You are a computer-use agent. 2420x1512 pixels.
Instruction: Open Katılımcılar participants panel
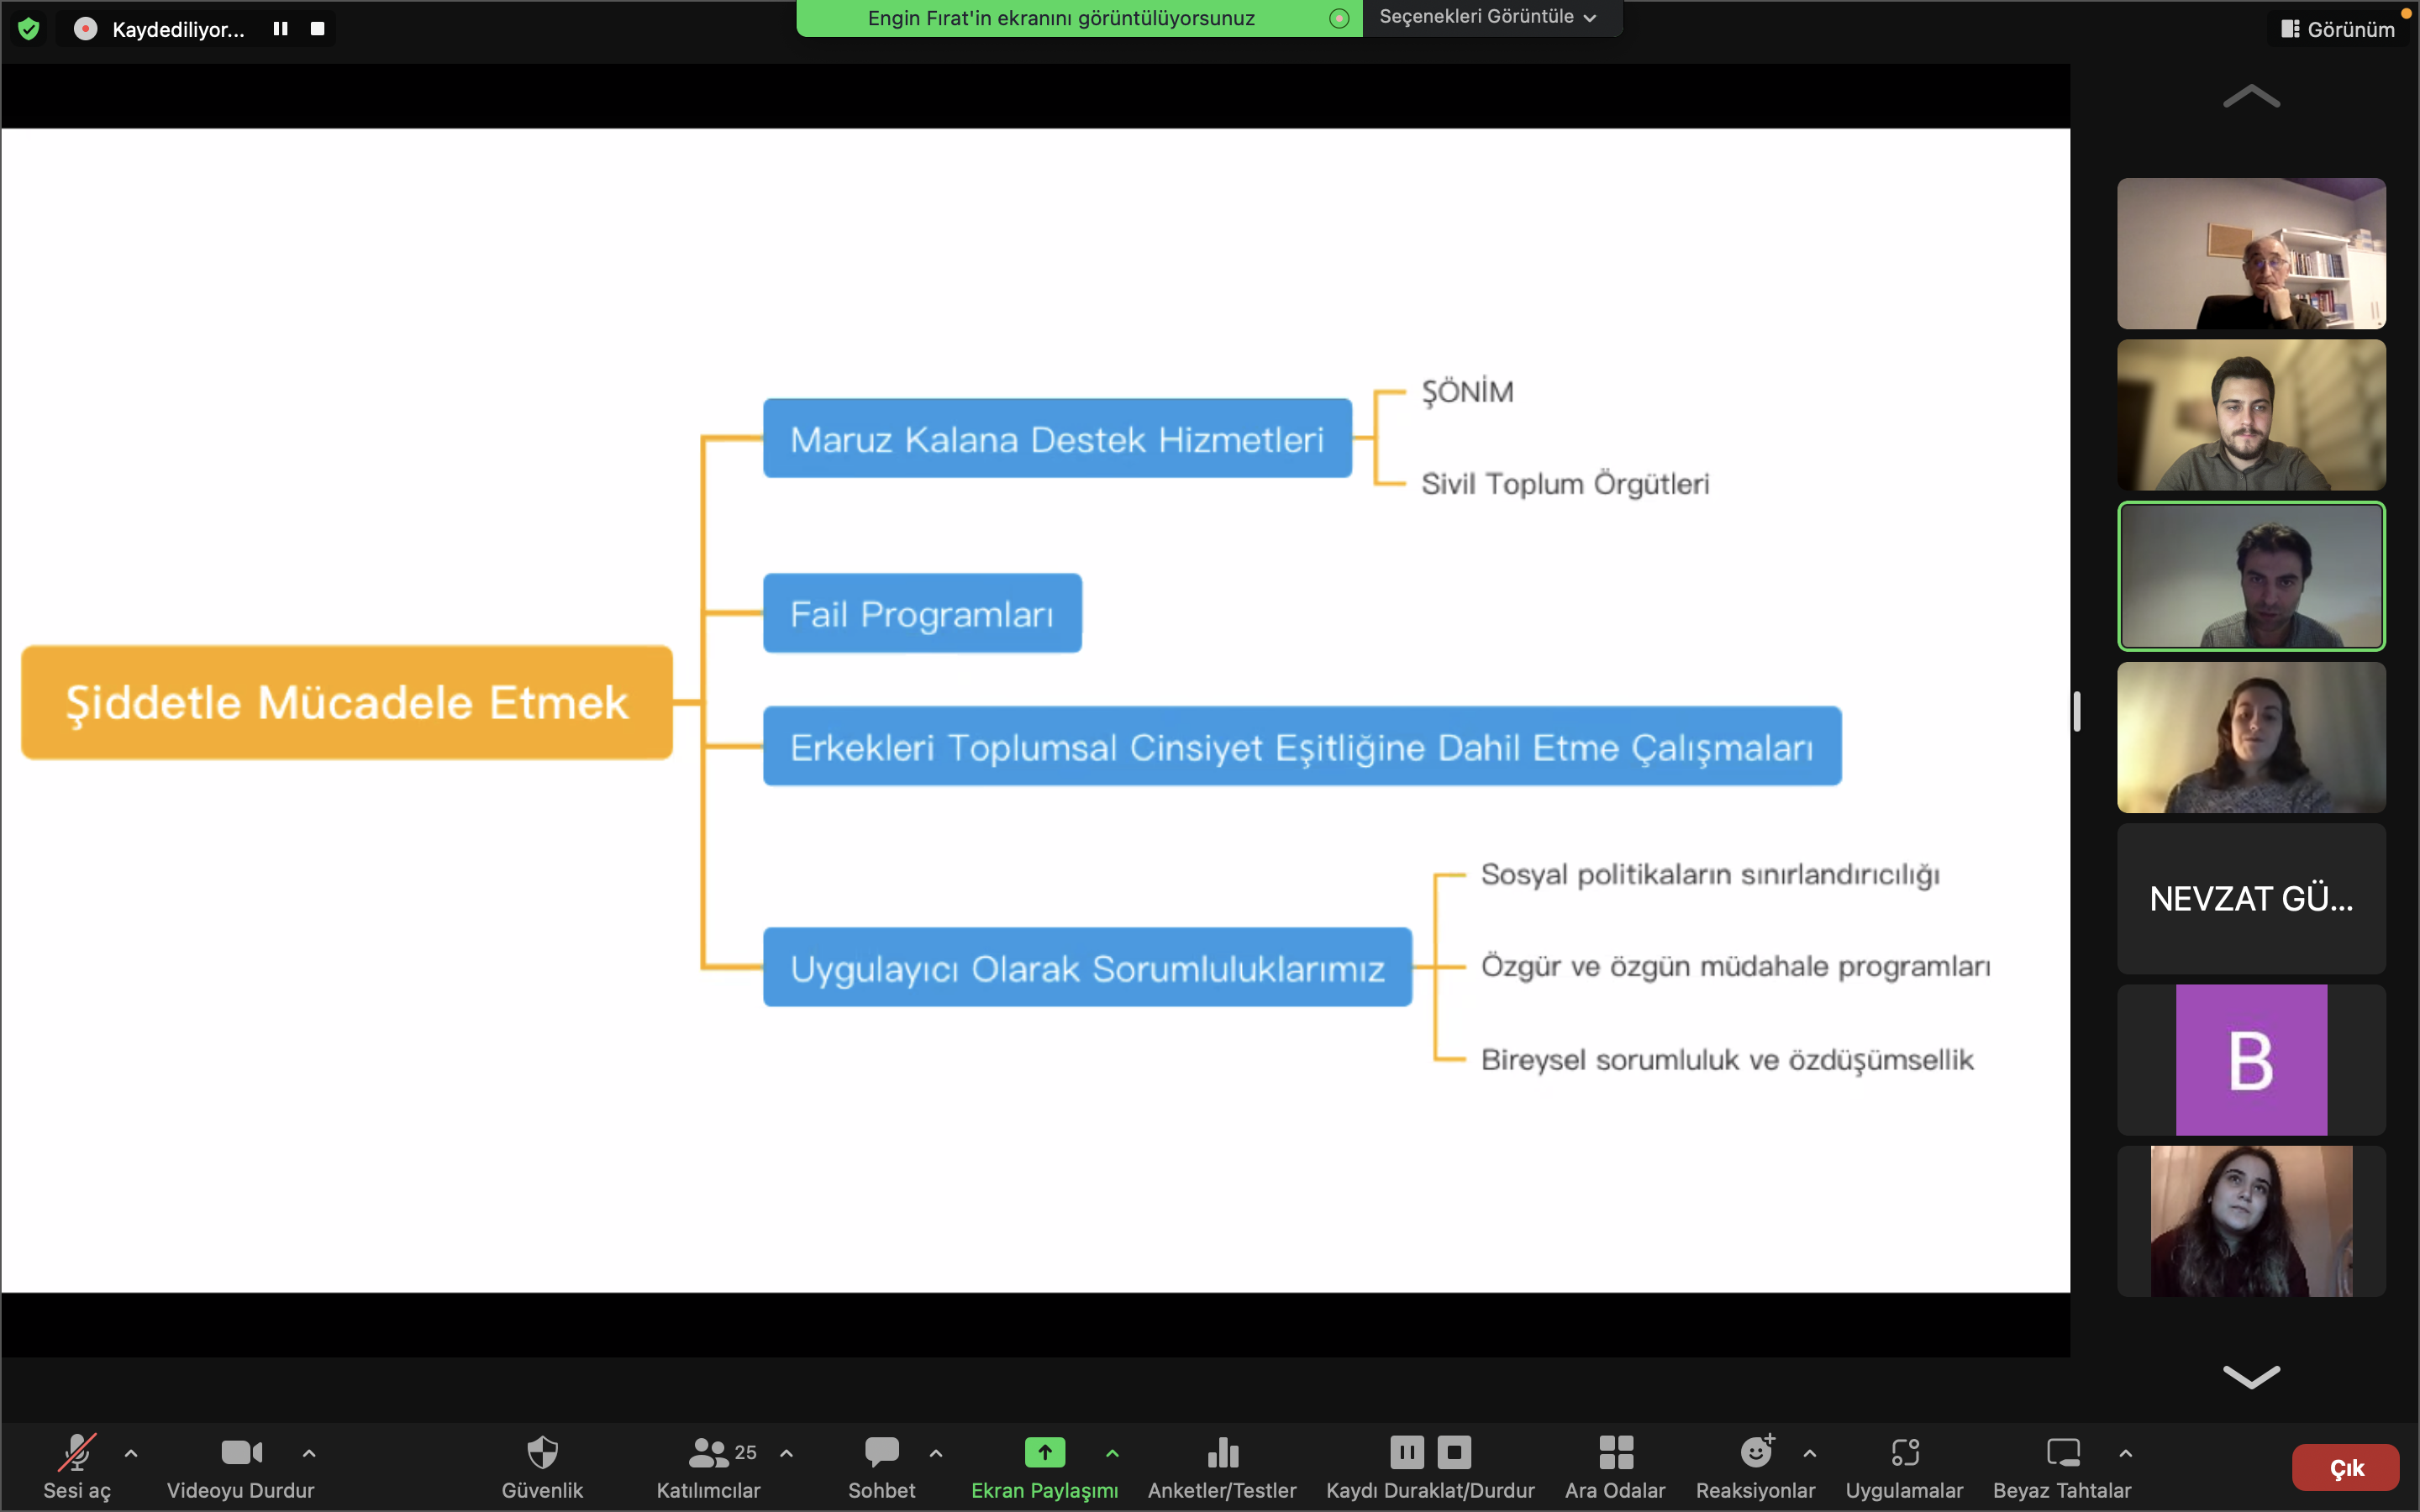(709, 1453)
